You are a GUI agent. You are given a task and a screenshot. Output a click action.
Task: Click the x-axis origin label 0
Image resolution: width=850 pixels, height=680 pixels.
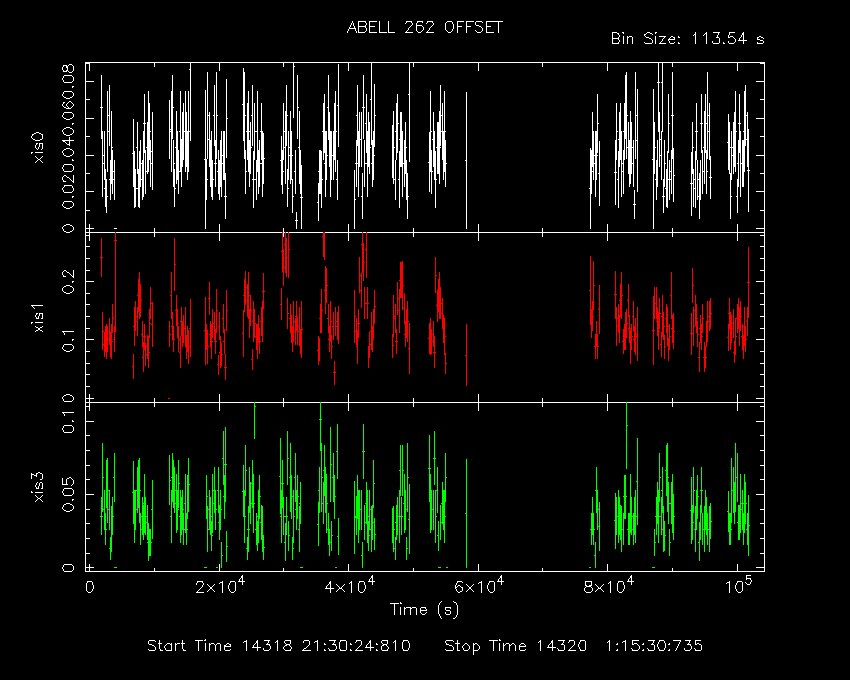[x=89, y=587]
